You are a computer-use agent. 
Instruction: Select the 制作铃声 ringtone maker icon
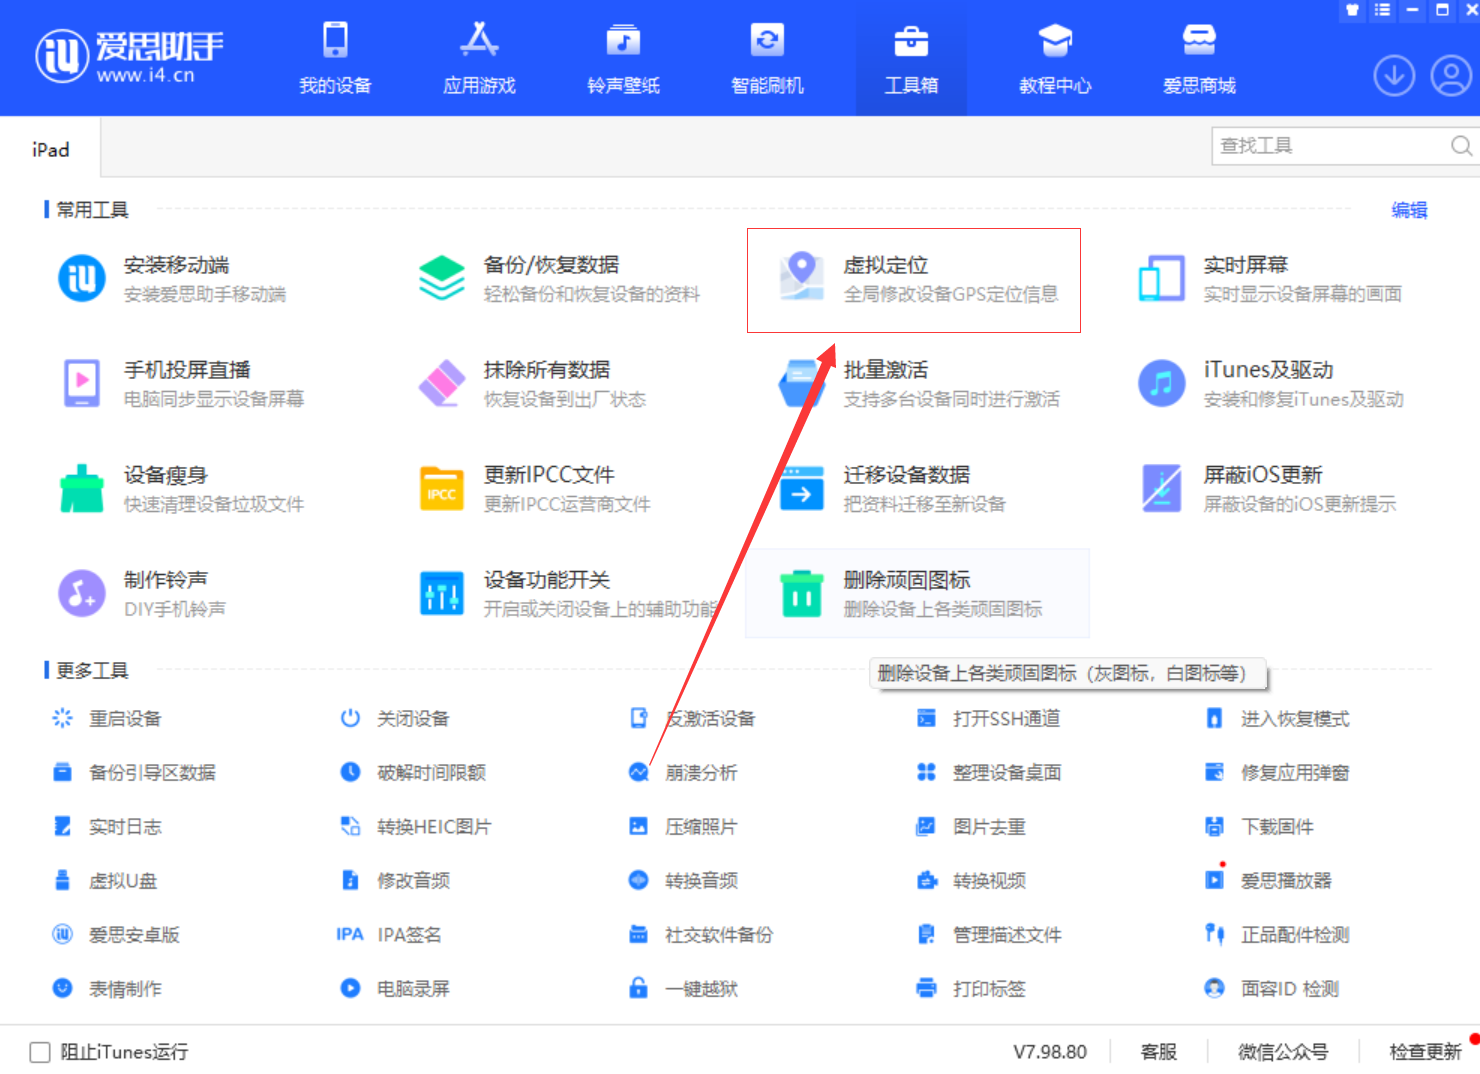[x=82, y=593]
